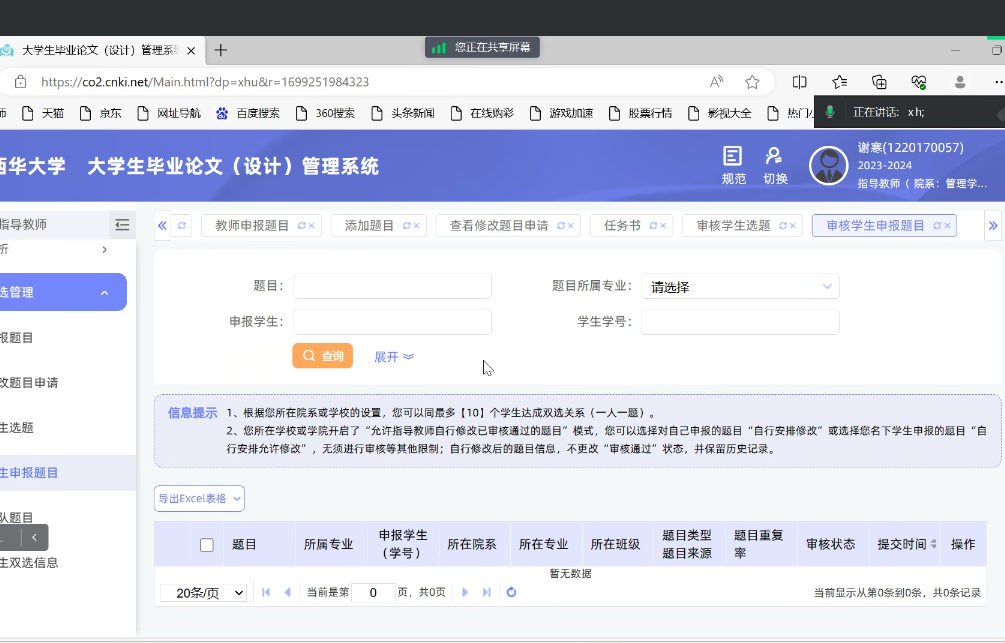The height and width of the screenshot is (643, 1005).
Task: Click the user avatar icon in header
Action: pyautogui.click(x=828, y=166)
